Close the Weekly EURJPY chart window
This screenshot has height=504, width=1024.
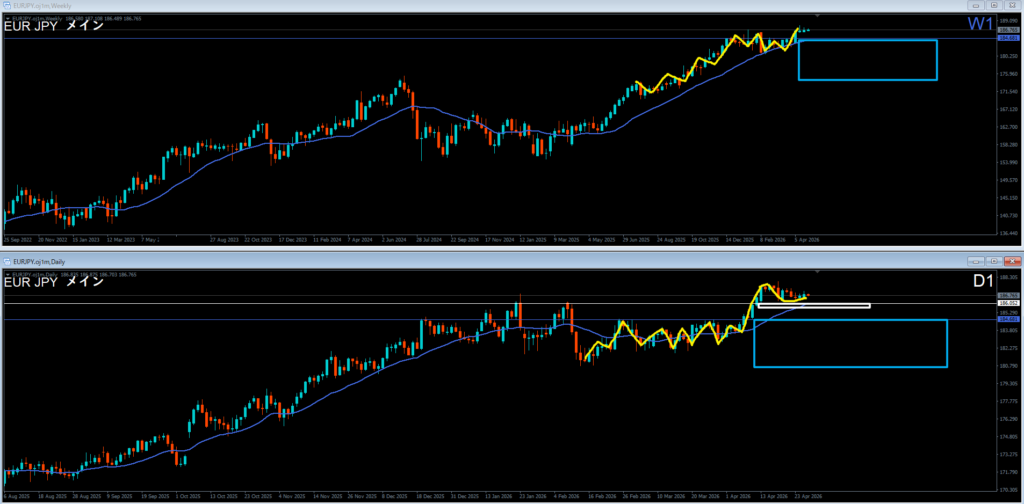pyautogui.click(x=1012, y=5)
